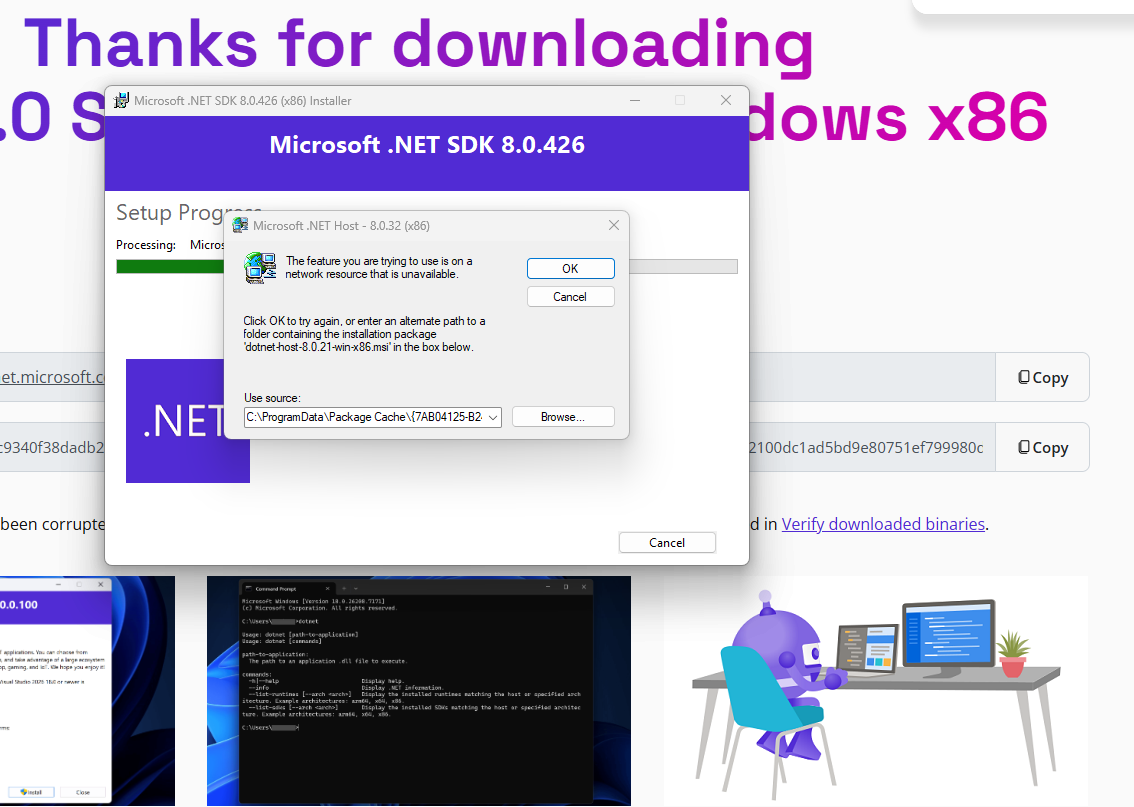The height and width of the screenshot is (807, 1134).
Task: Click the 'dotnet-host-8.0.21-win-x86.msi' instruction text
Action: [x=364, y=334]
